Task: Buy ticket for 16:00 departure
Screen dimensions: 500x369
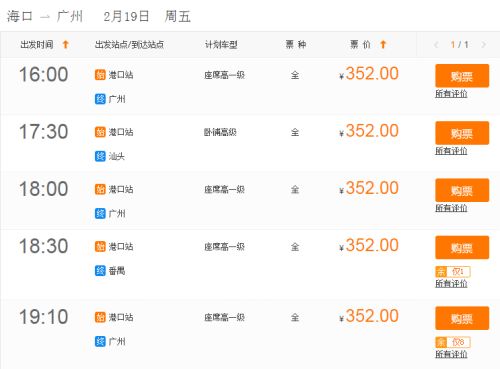Action: pyautogui.click(x=462, y=76)
